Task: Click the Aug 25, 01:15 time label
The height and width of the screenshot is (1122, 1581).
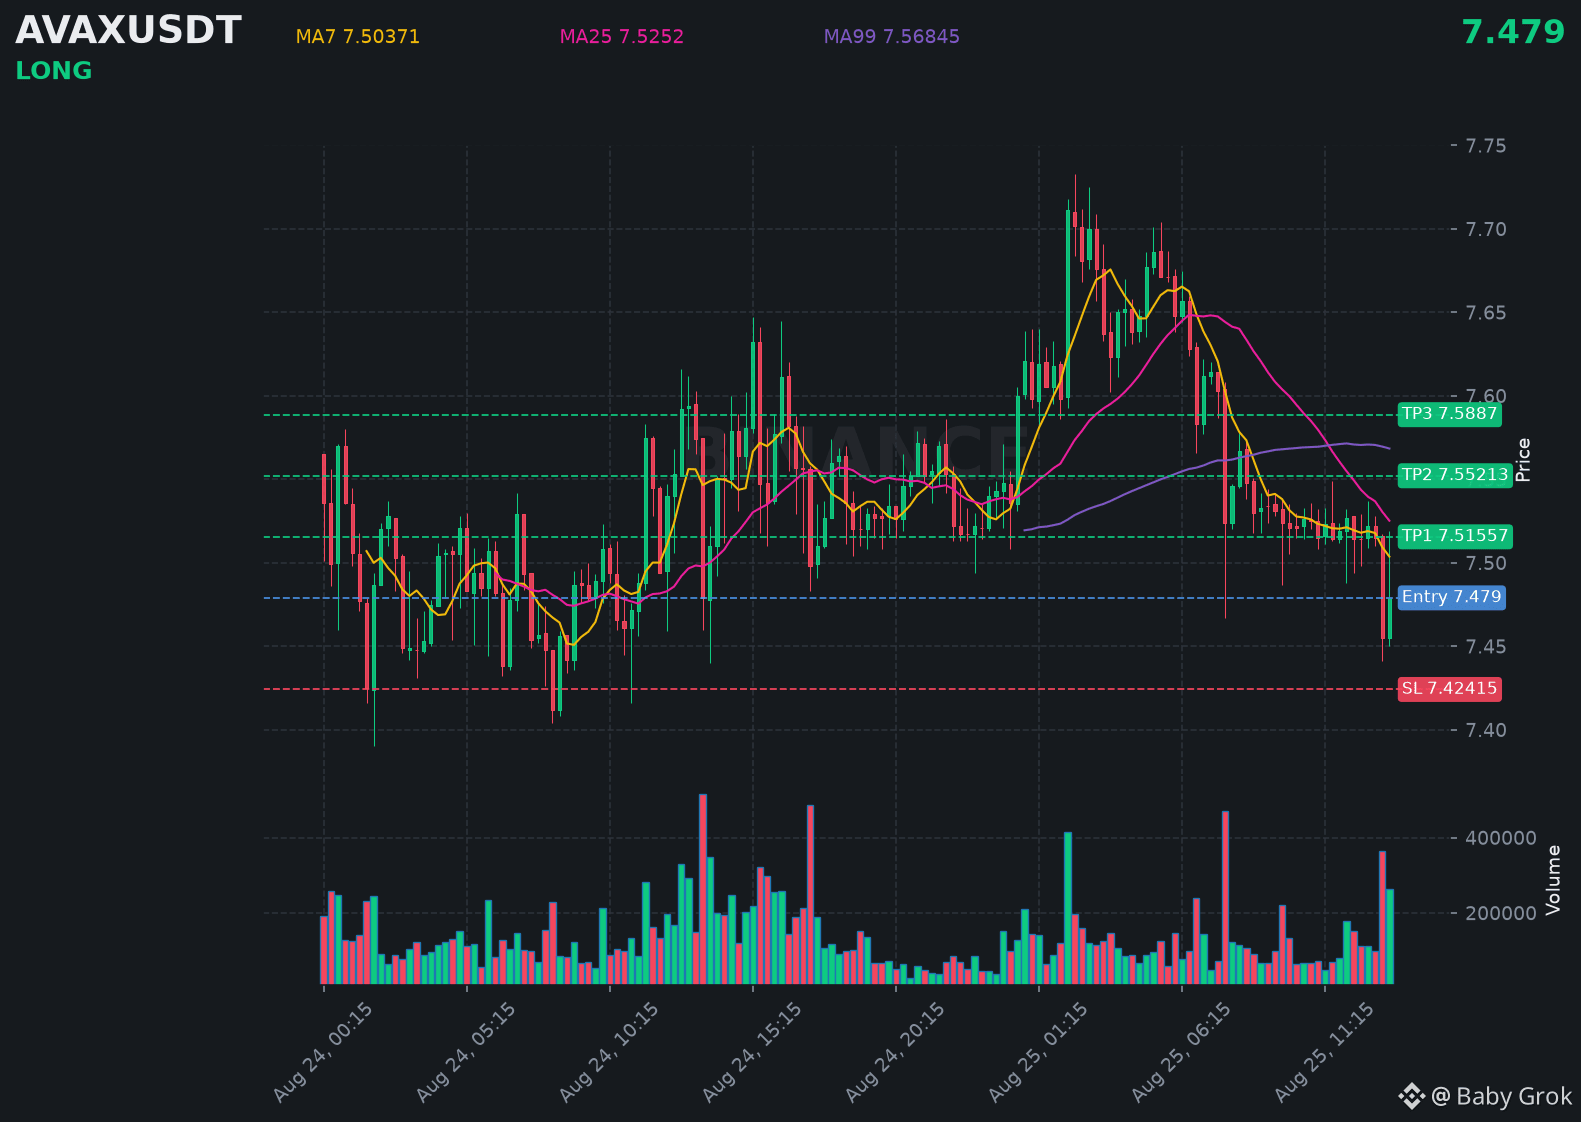Action: (x=1038, y=1053)
